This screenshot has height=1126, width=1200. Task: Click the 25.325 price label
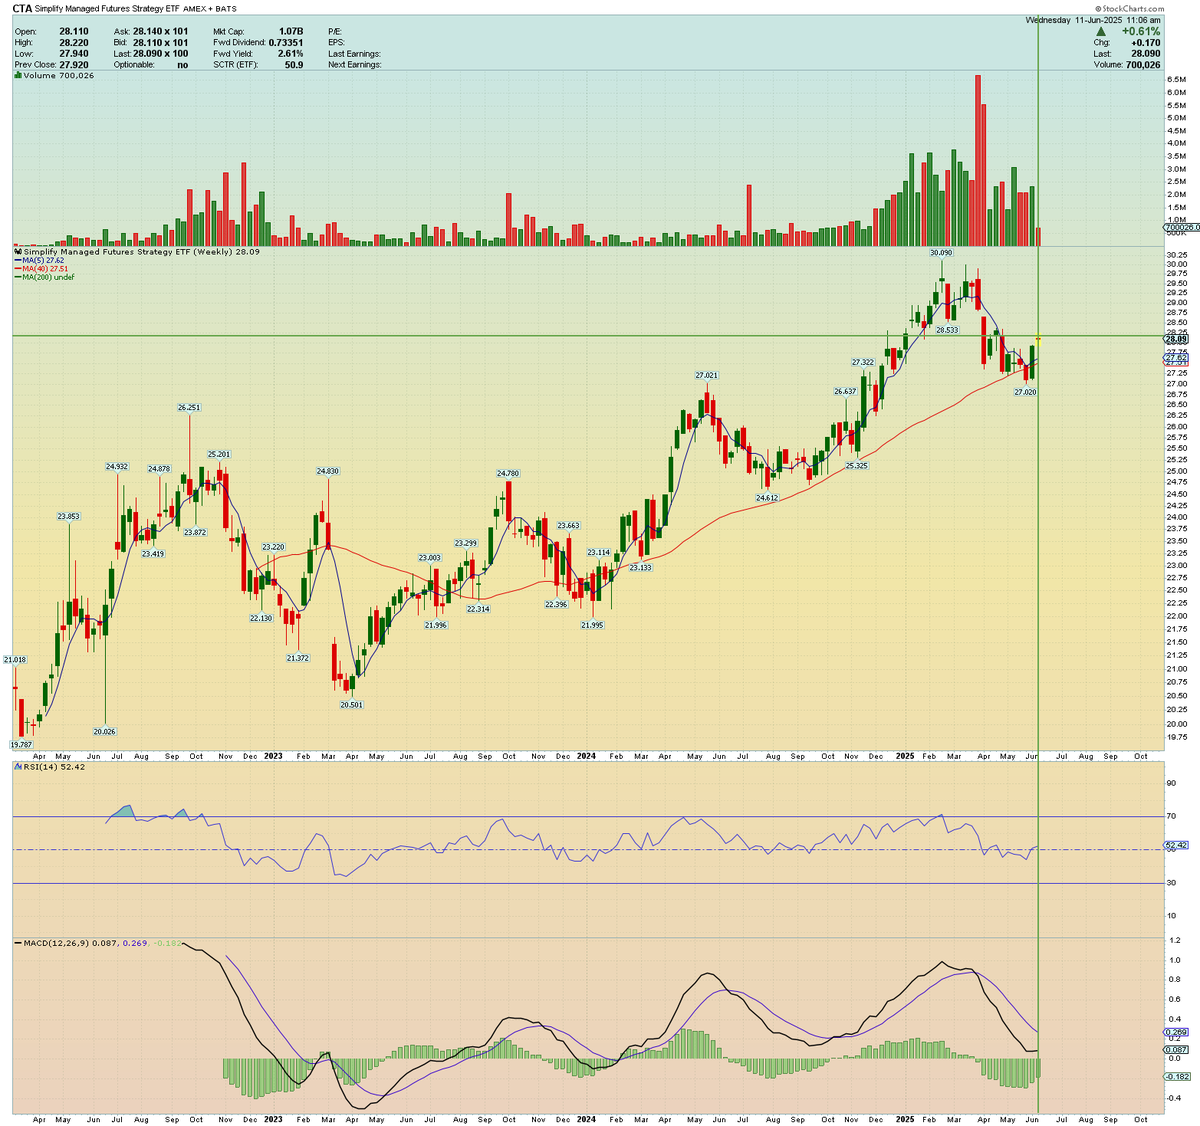[x=857, y=465]
